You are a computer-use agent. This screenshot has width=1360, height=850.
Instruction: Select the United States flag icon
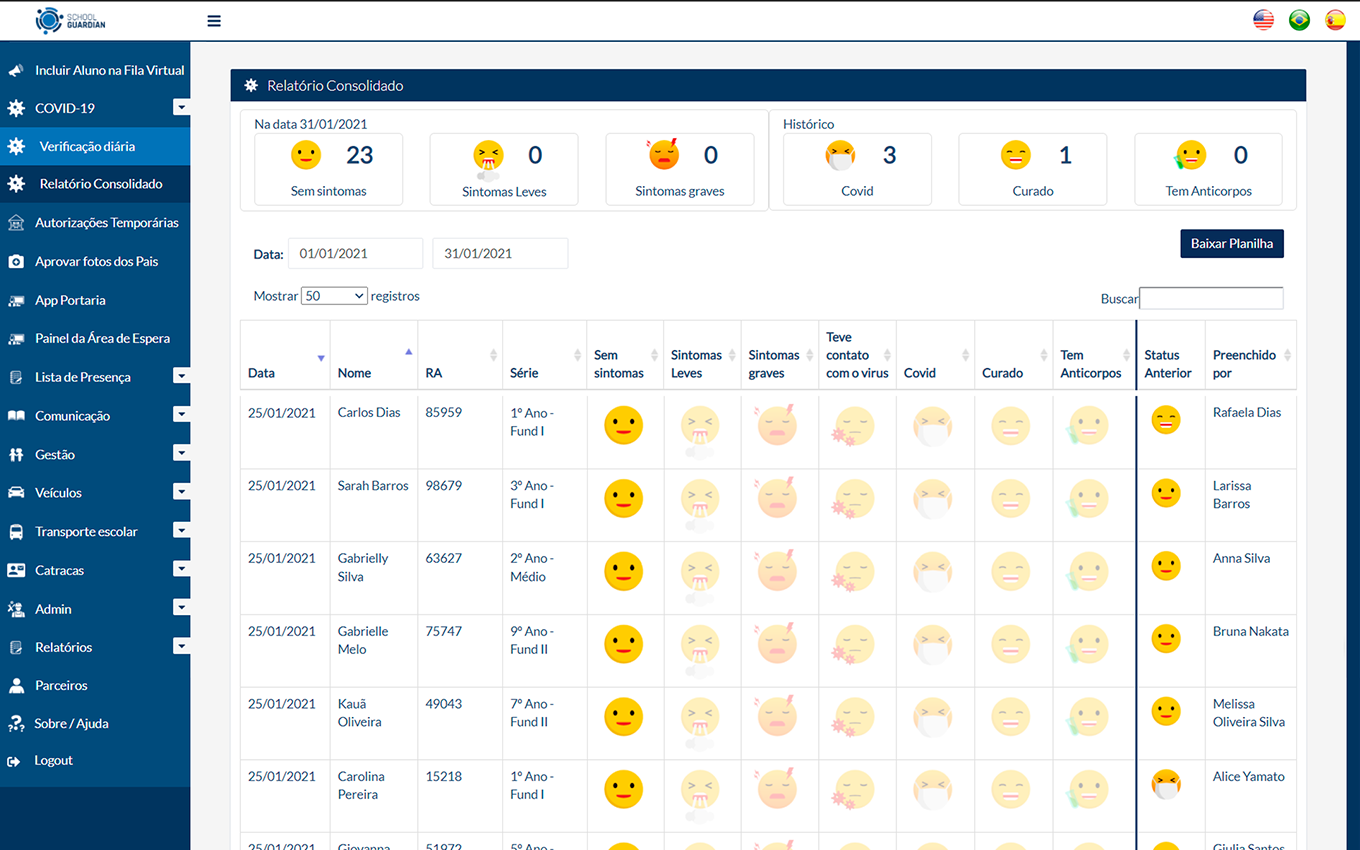point(1263,20)
